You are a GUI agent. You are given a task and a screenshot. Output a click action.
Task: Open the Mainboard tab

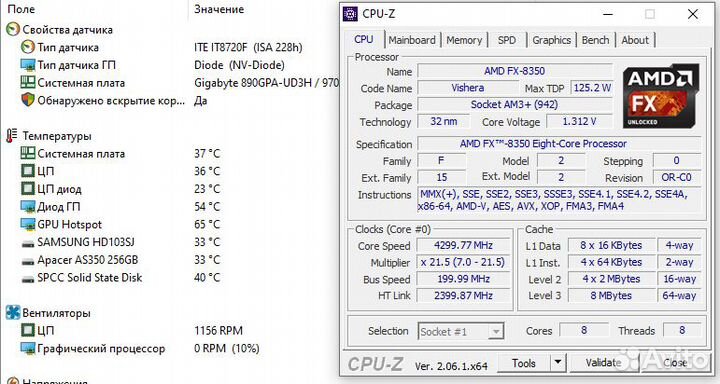point(412,40)
